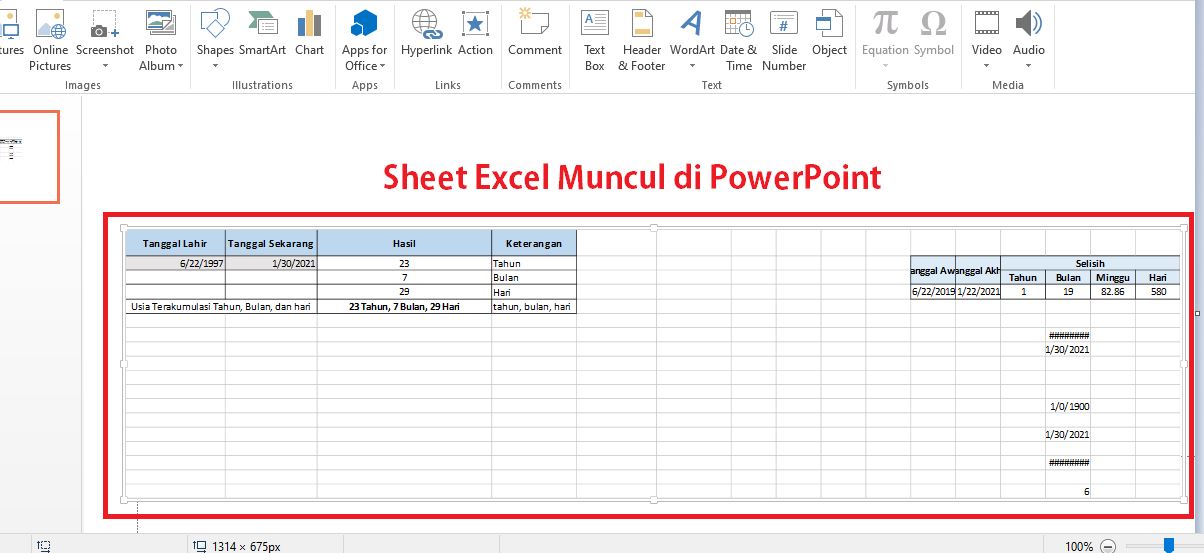Select the 'Tanggal Sekarang' header cell
1204x553 pixels.
[x=271, y=243]
